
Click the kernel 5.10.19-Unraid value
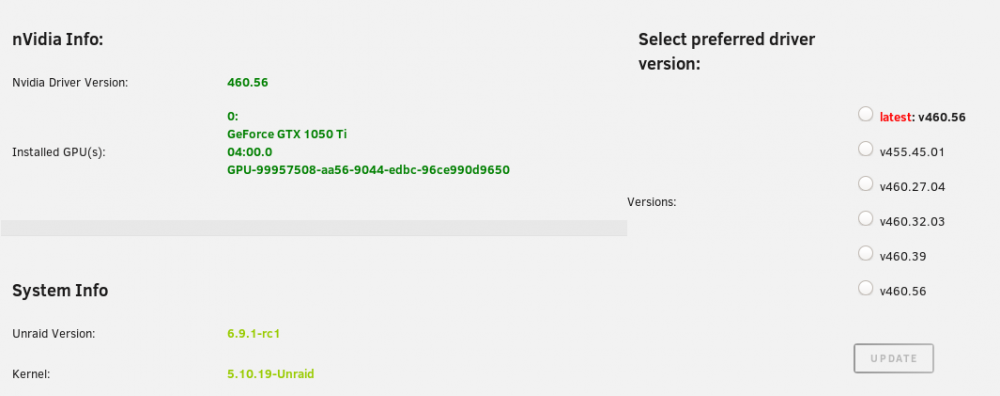270,374
